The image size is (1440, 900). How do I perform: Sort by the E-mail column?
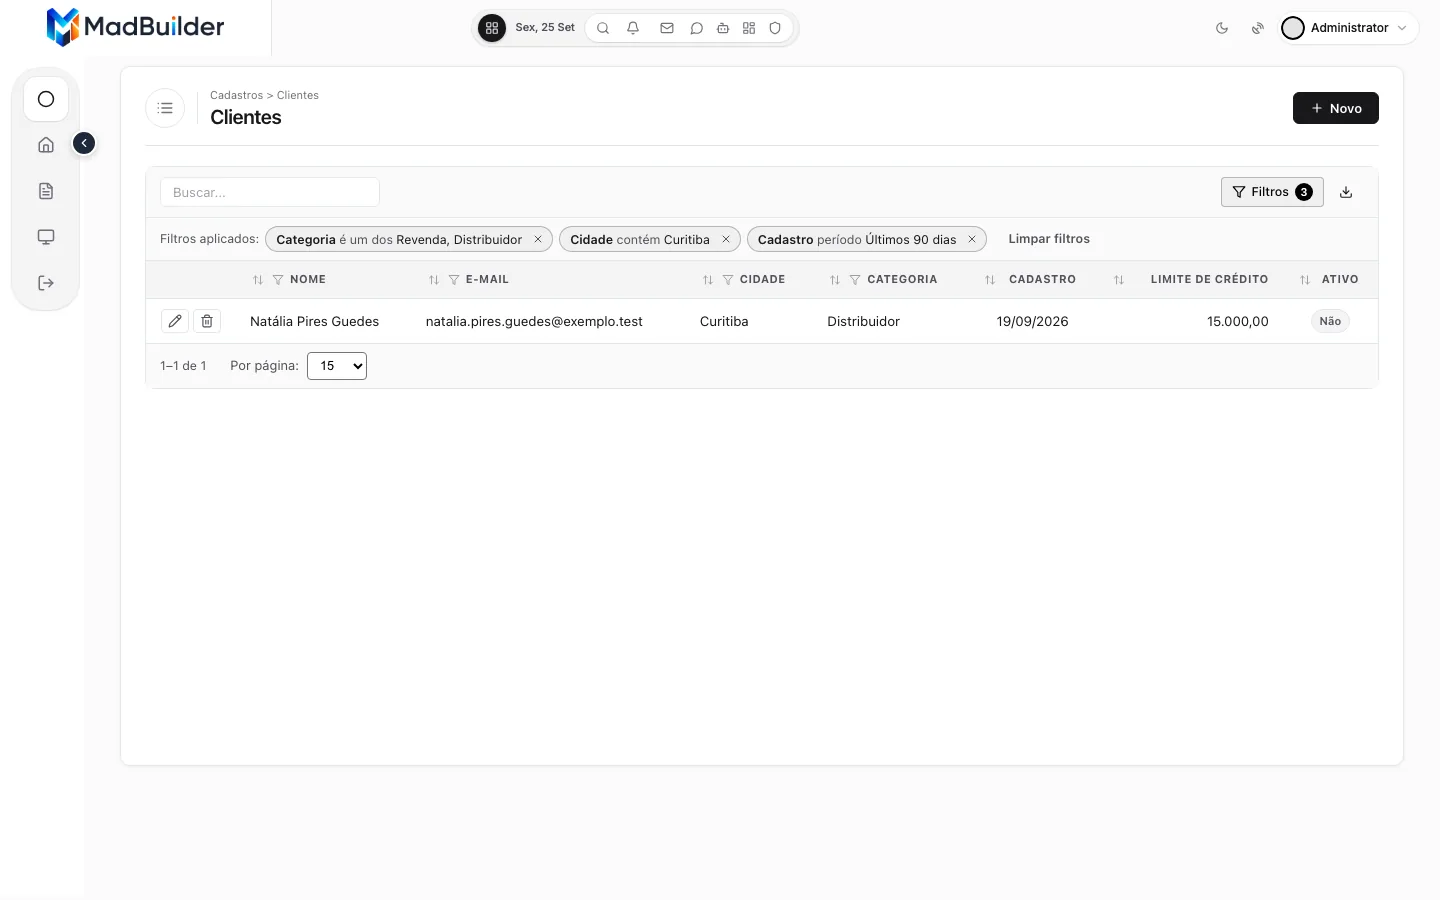pyautogui.click(x=434, y=280)
